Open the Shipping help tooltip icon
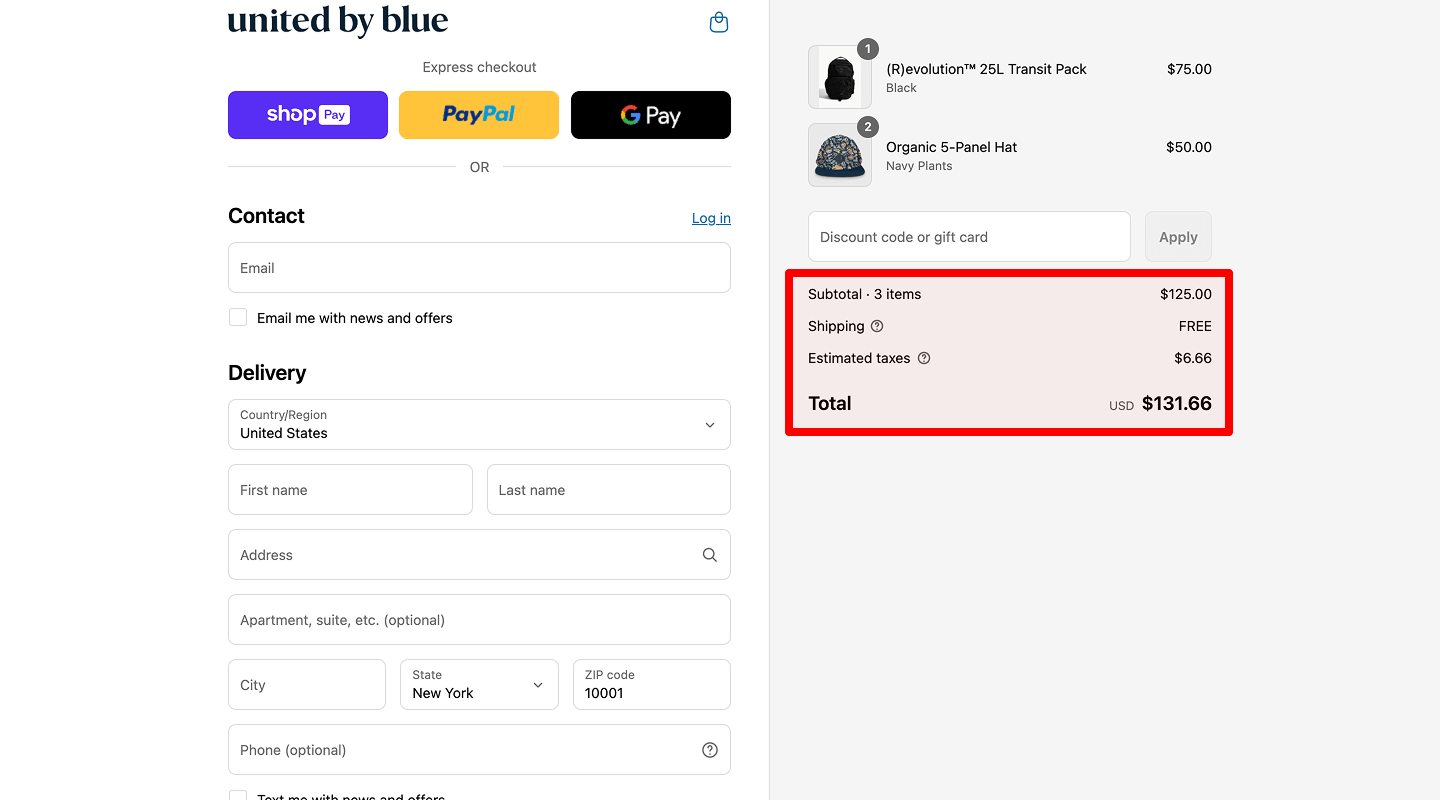This screenshot has height=800, width=1440. (x=877, y=326)
